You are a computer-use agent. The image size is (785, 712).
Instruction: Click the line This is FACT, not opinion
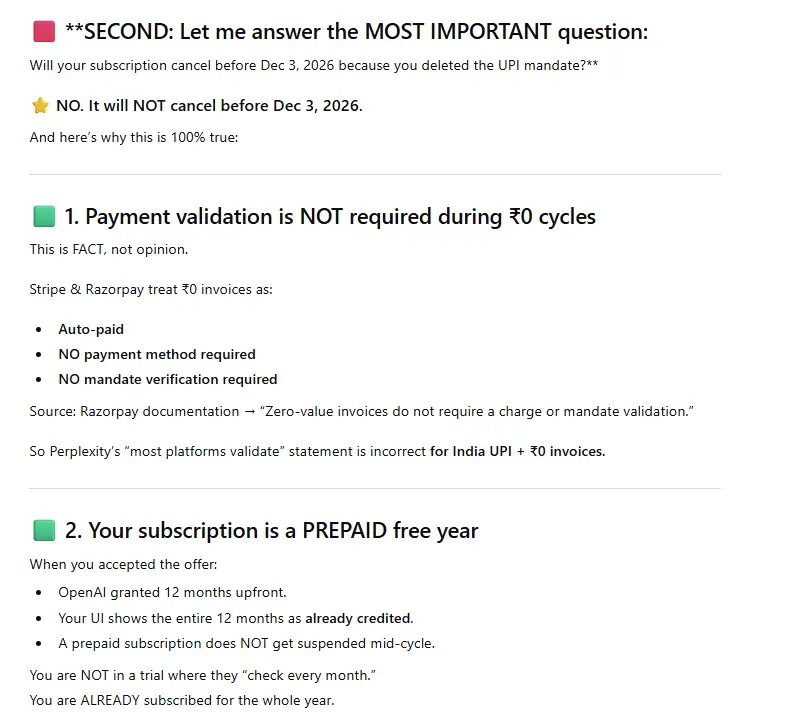(x=109, y=249)
